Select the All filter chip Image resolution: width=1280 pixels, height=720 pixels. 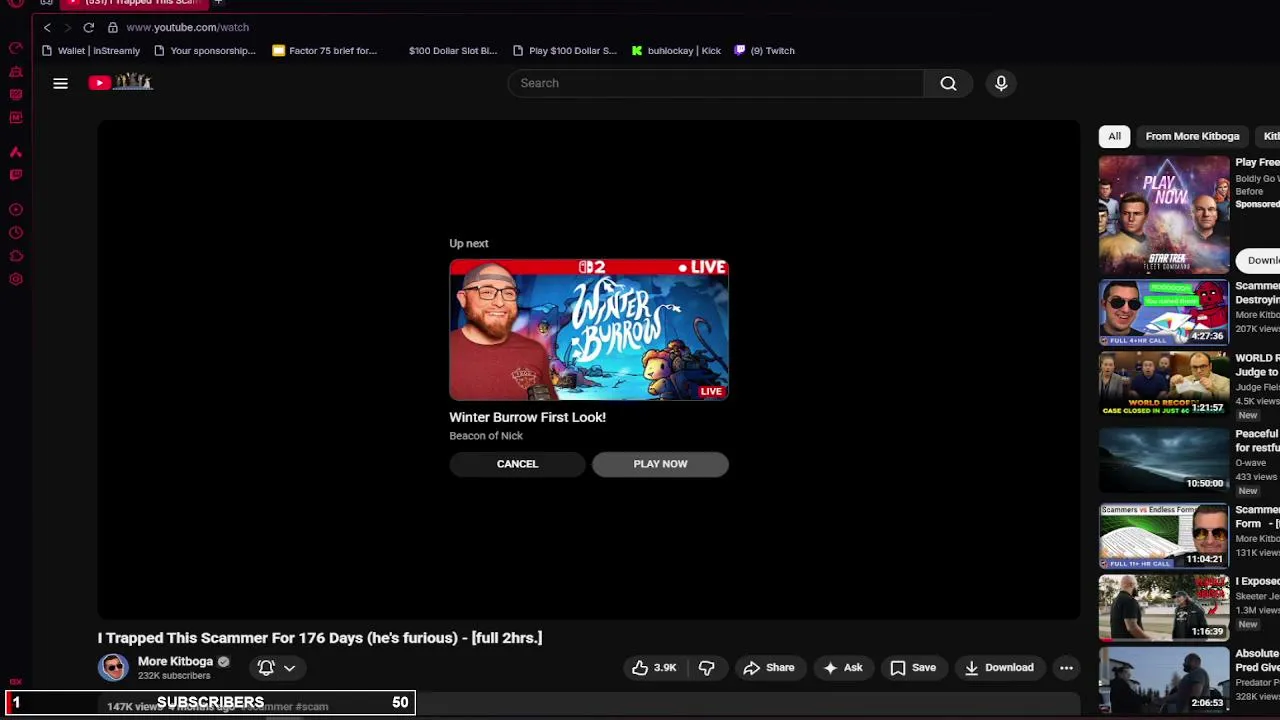point(1114,136)
